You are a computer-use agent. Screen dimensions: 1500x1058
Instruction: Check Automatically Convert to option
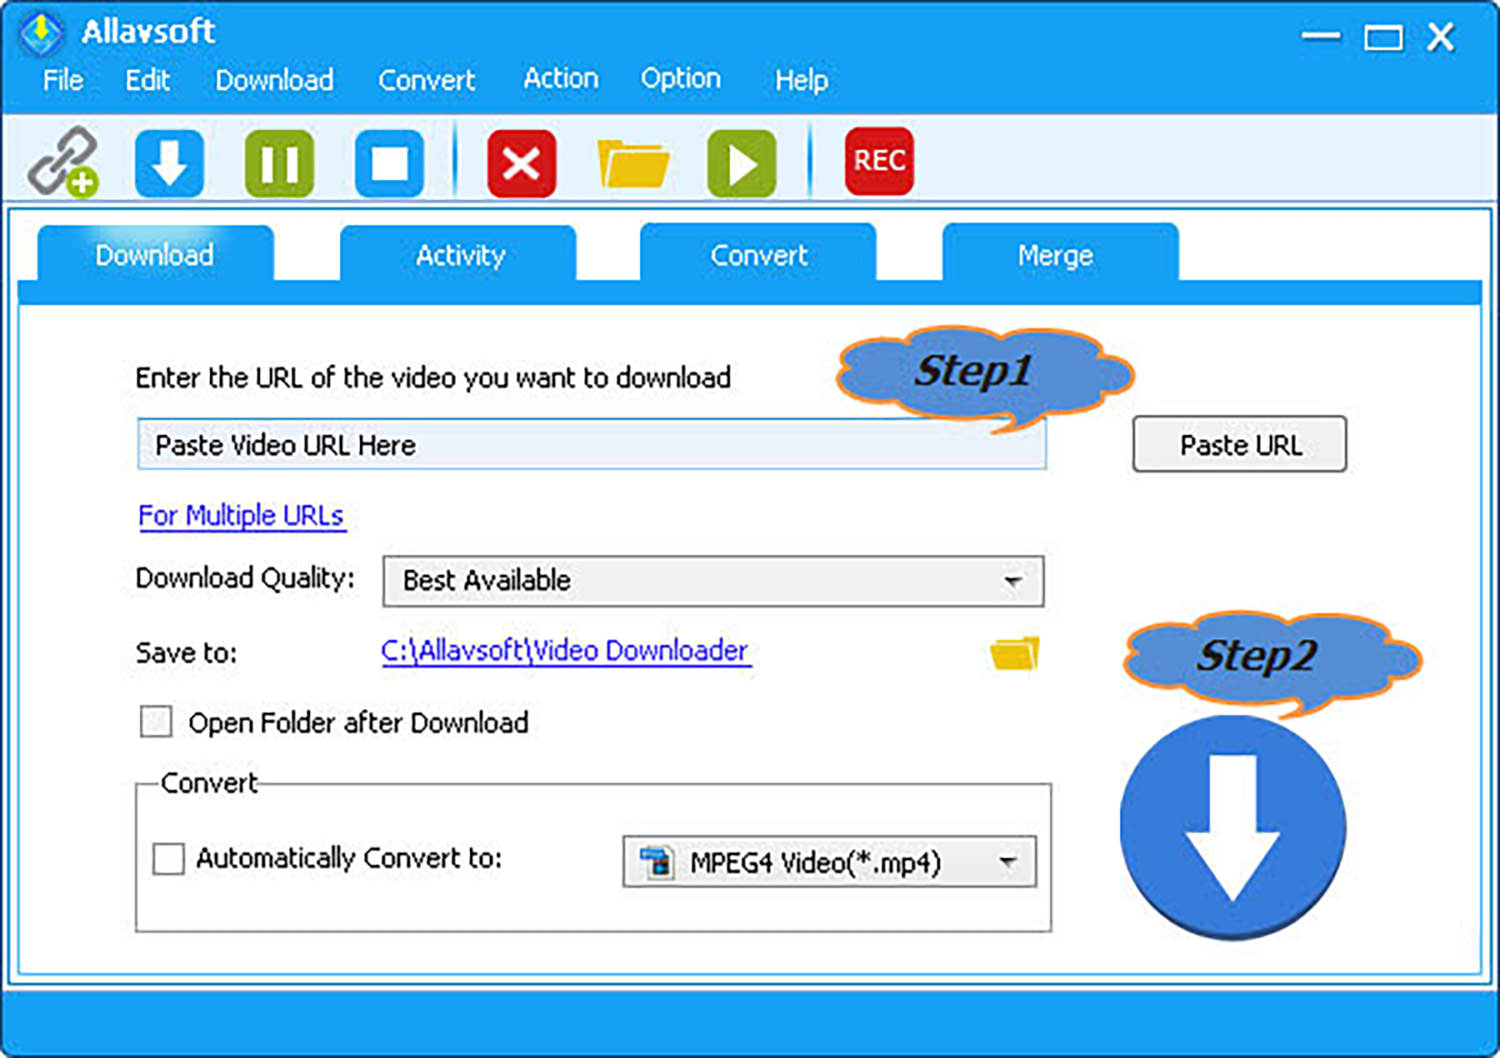click(168, 858)
